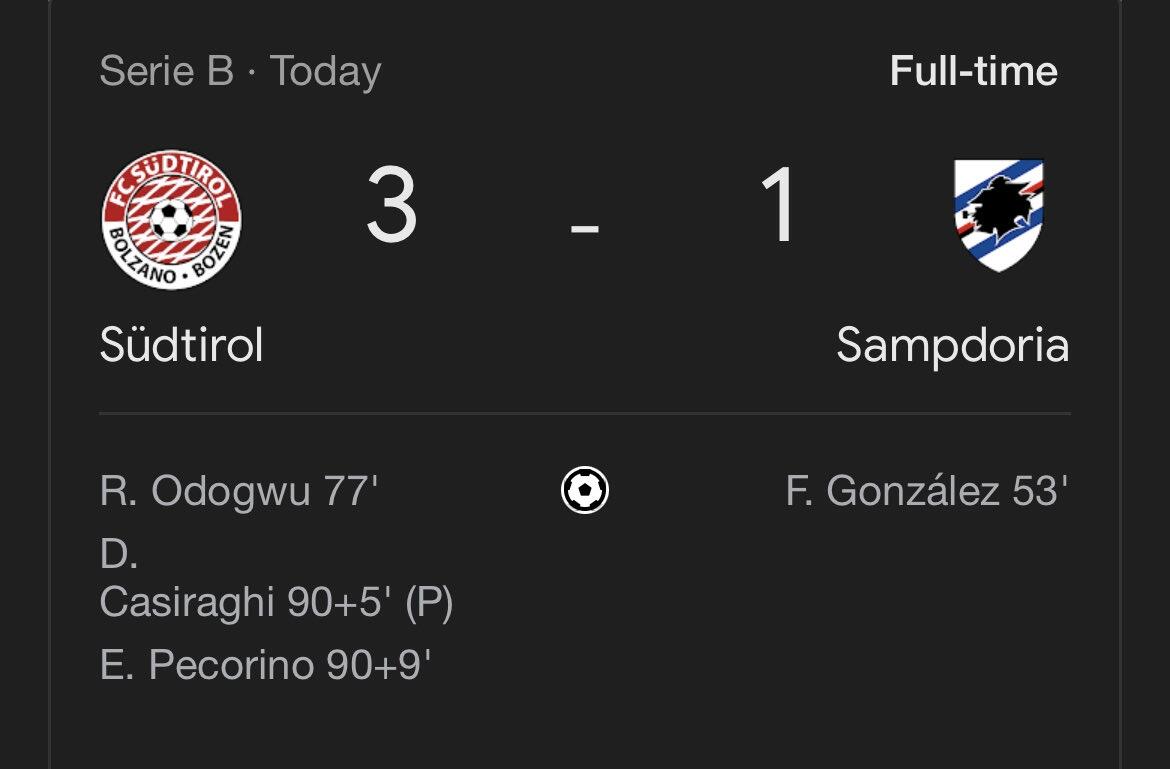Open the Sampdoria team name
Viewport: 1170px width, 769px height.
tap(952, 346)
